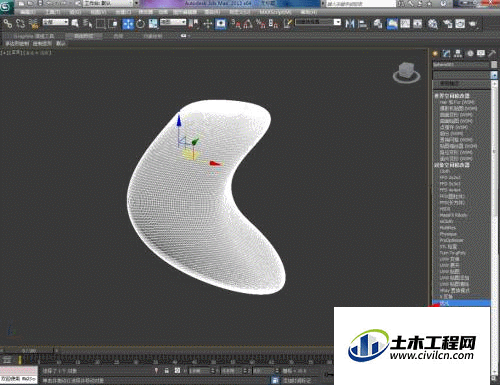
Task: Choose the MultiRes modifier in list
Action: point(448,228)
